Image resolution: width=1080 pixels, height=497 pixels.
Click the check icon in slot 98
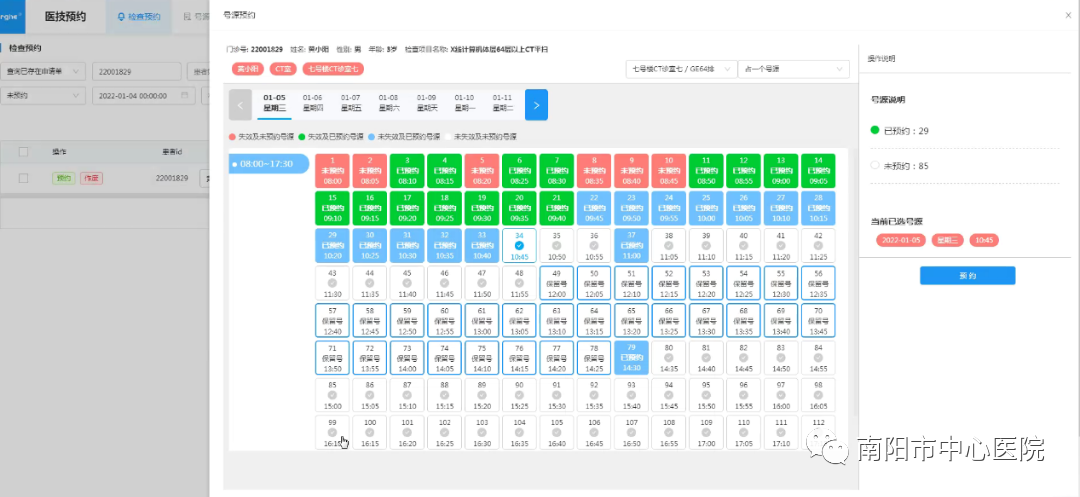point(818,395)
